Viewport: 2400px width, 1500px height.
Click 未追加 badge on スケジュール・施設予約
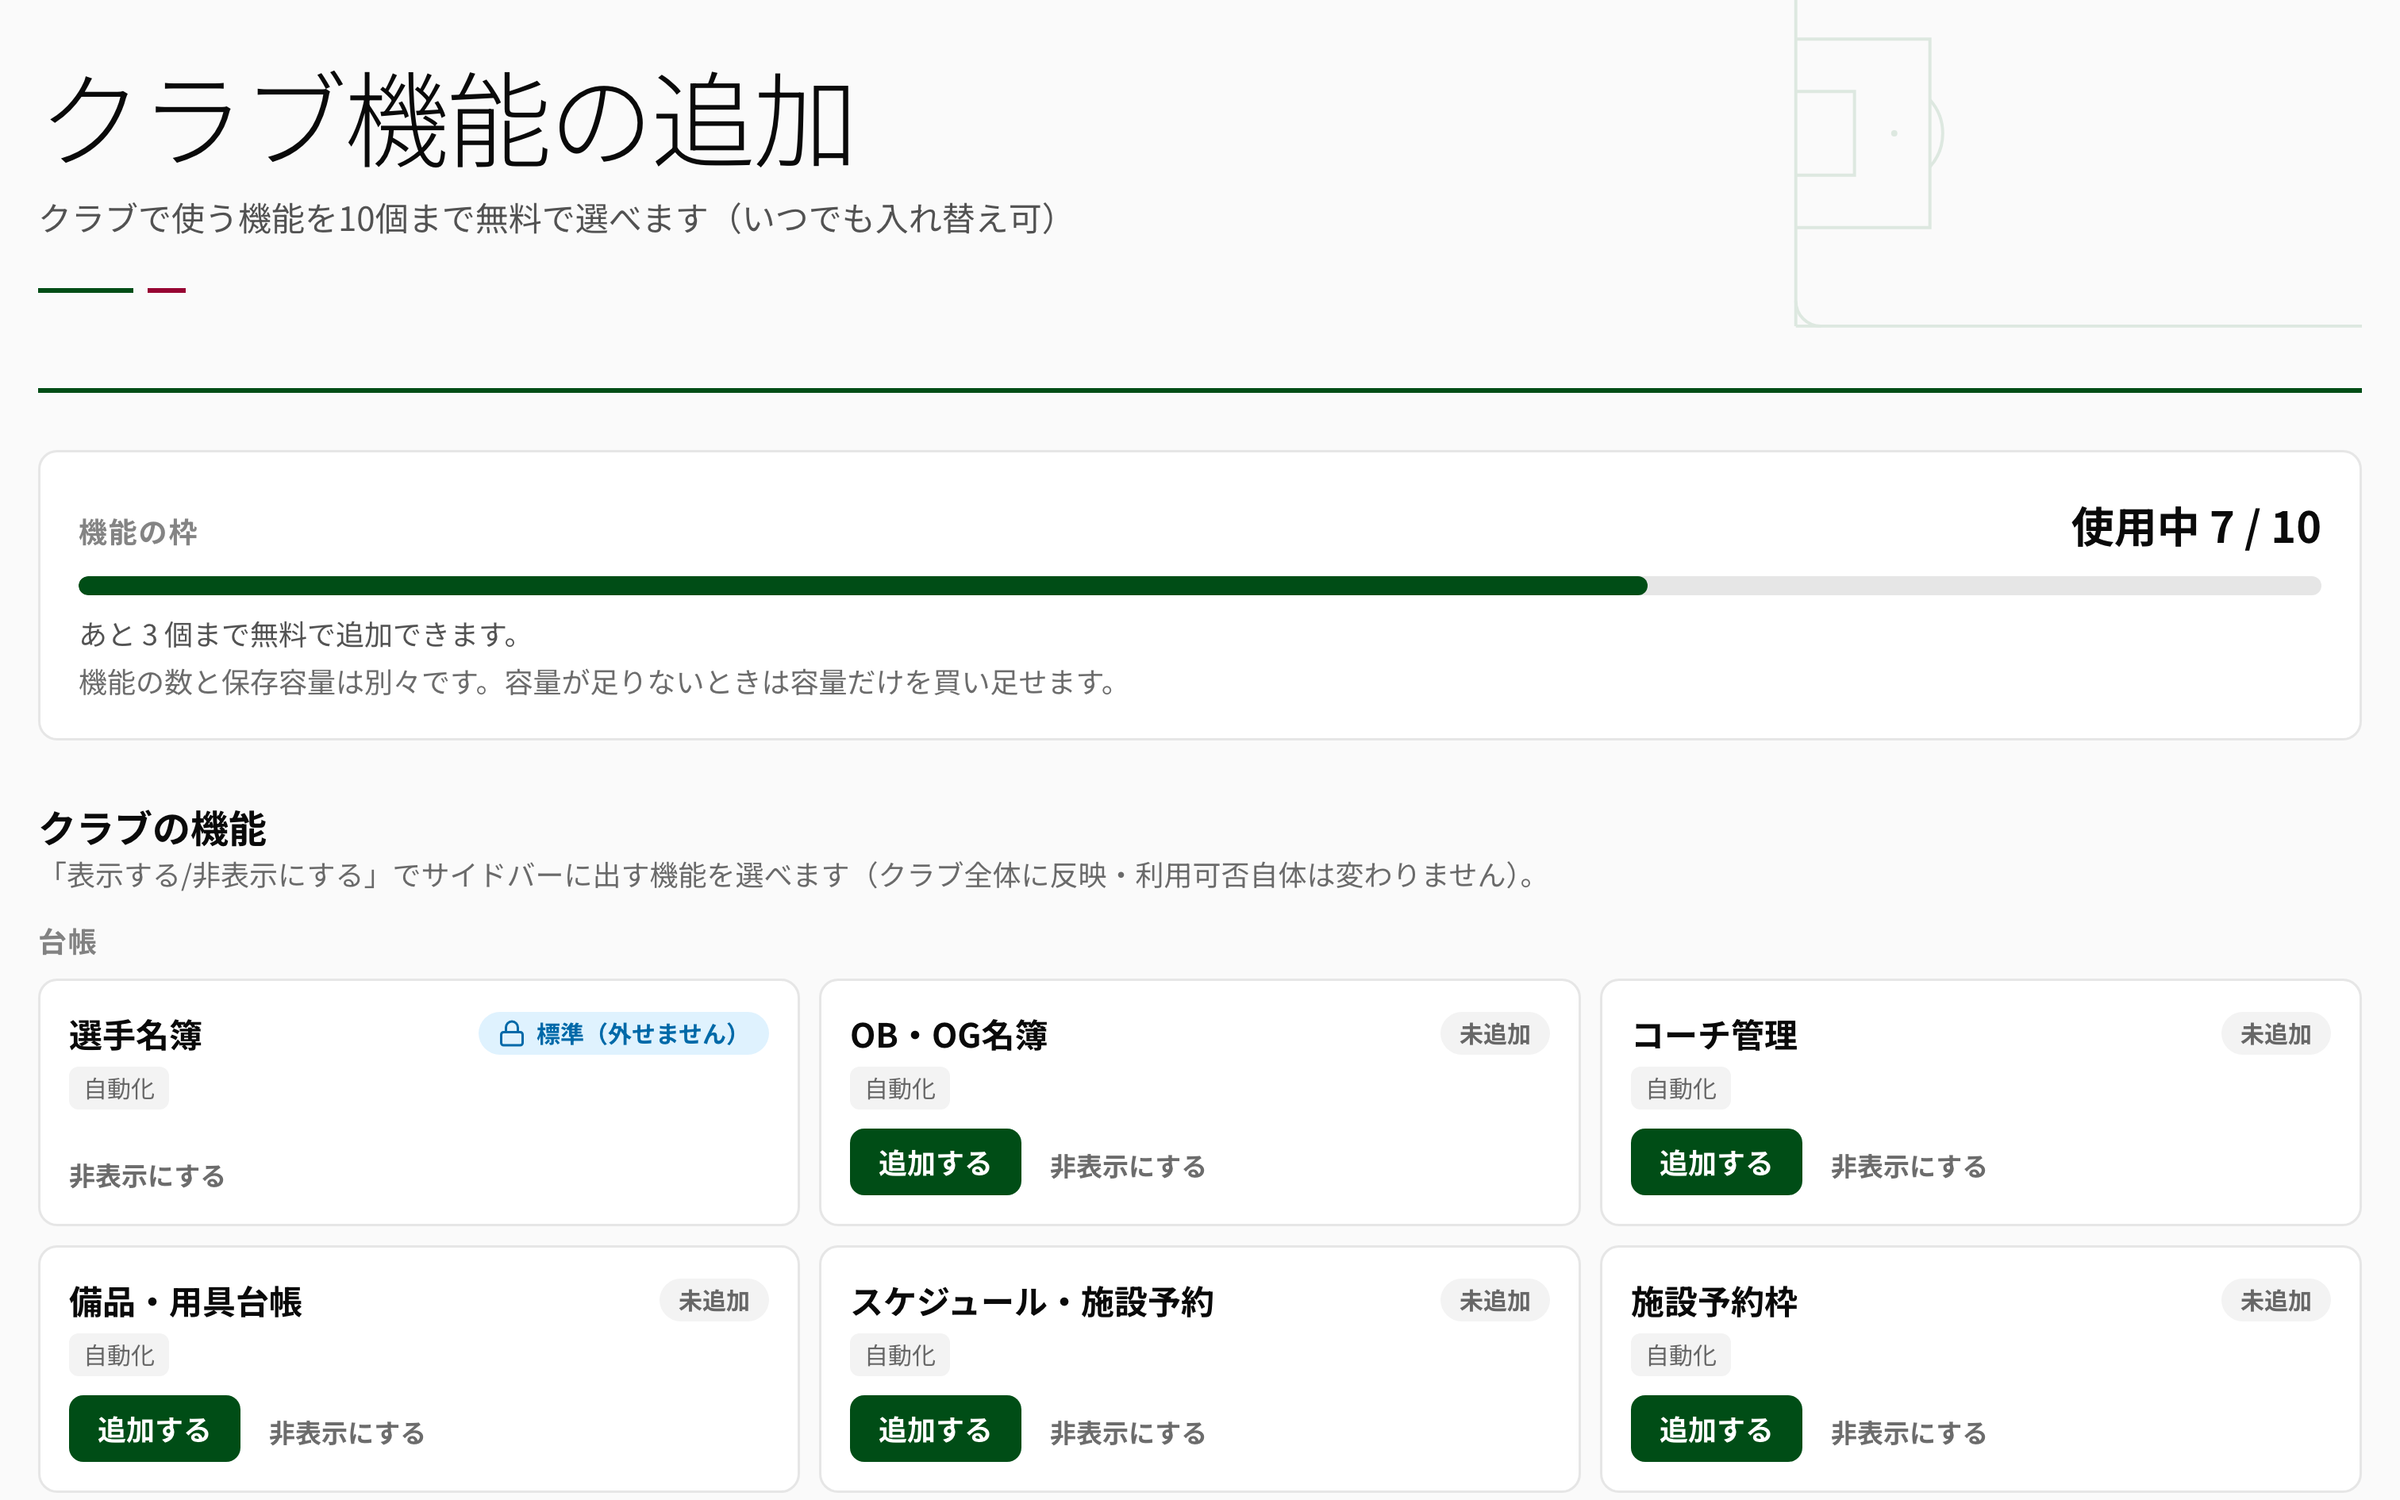[x=1494, y=1300]
